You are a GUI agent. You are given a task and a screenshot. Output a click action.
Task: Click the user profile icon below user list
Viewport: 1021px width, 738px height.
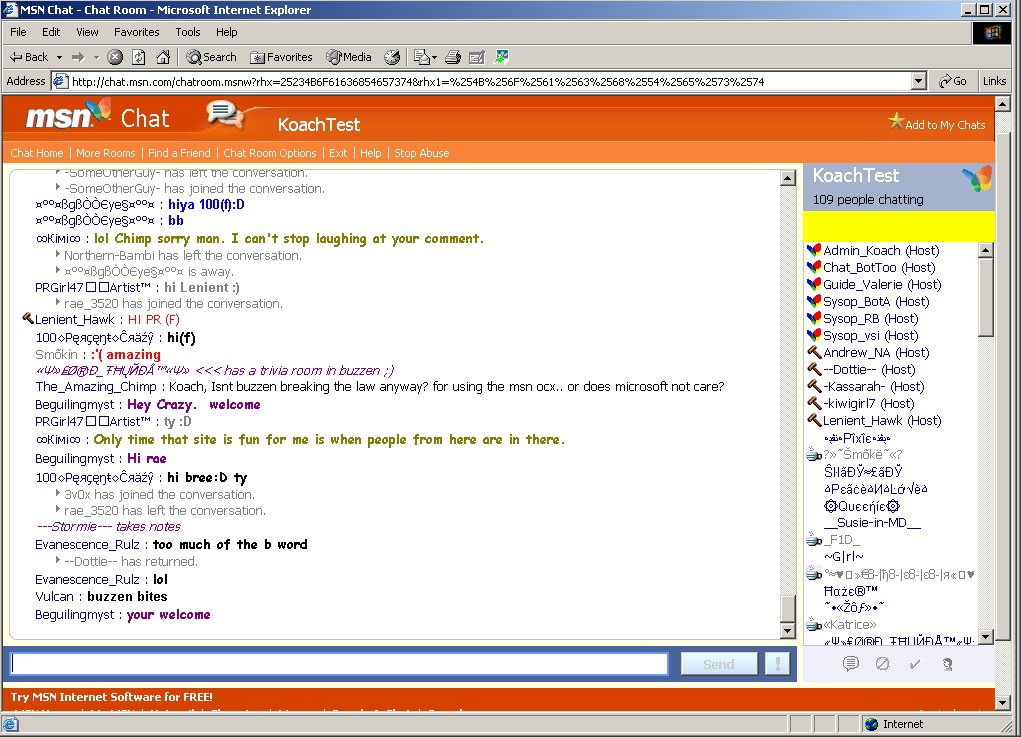coord(946,663)
